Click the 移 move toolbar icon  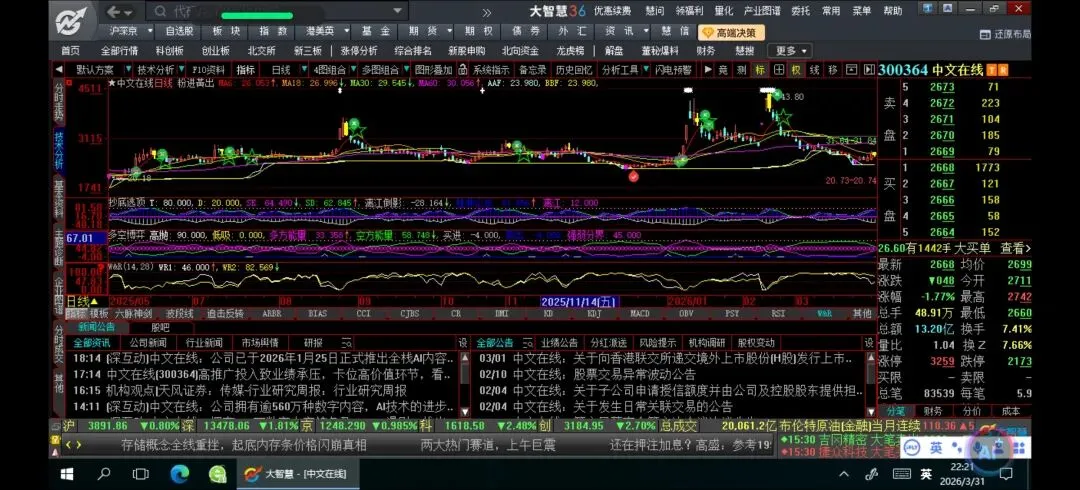[x=833, y=70]
